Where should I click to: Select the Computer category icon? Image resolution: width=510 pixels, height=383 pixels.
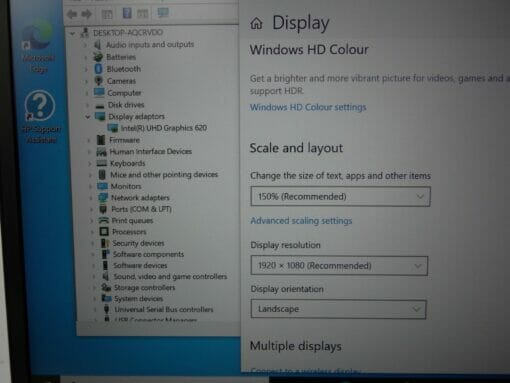click(99, 92)
